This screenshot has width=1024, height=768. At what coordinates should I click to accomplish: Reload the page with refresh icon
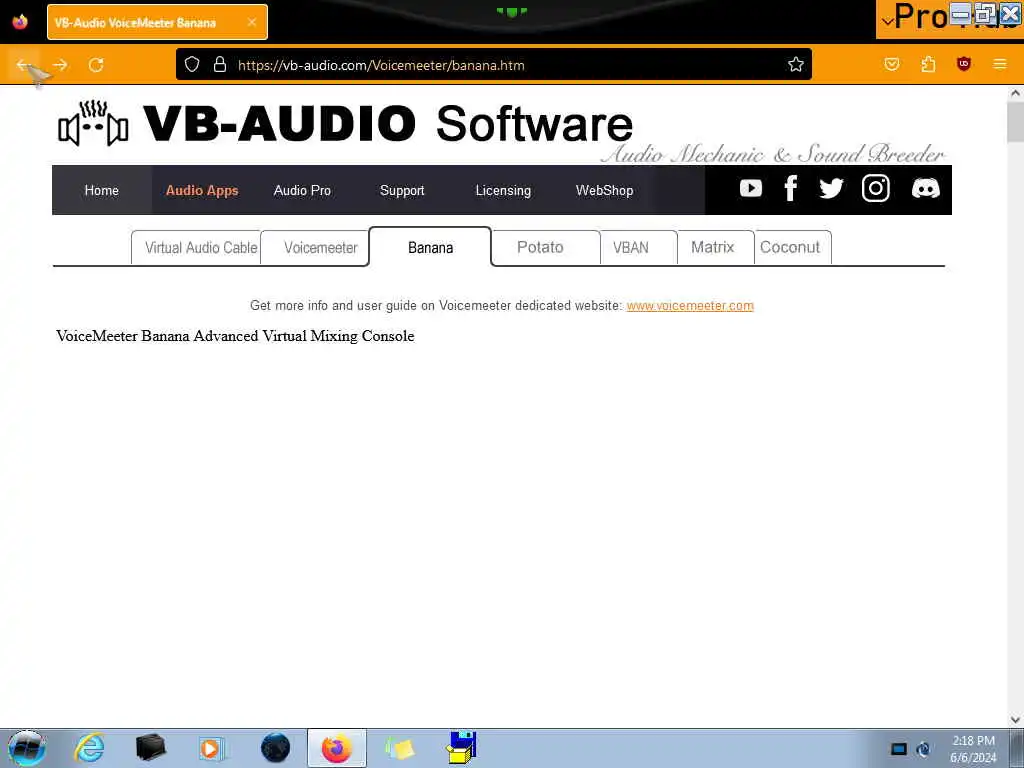pyautogui.click(x=96, y=65)
